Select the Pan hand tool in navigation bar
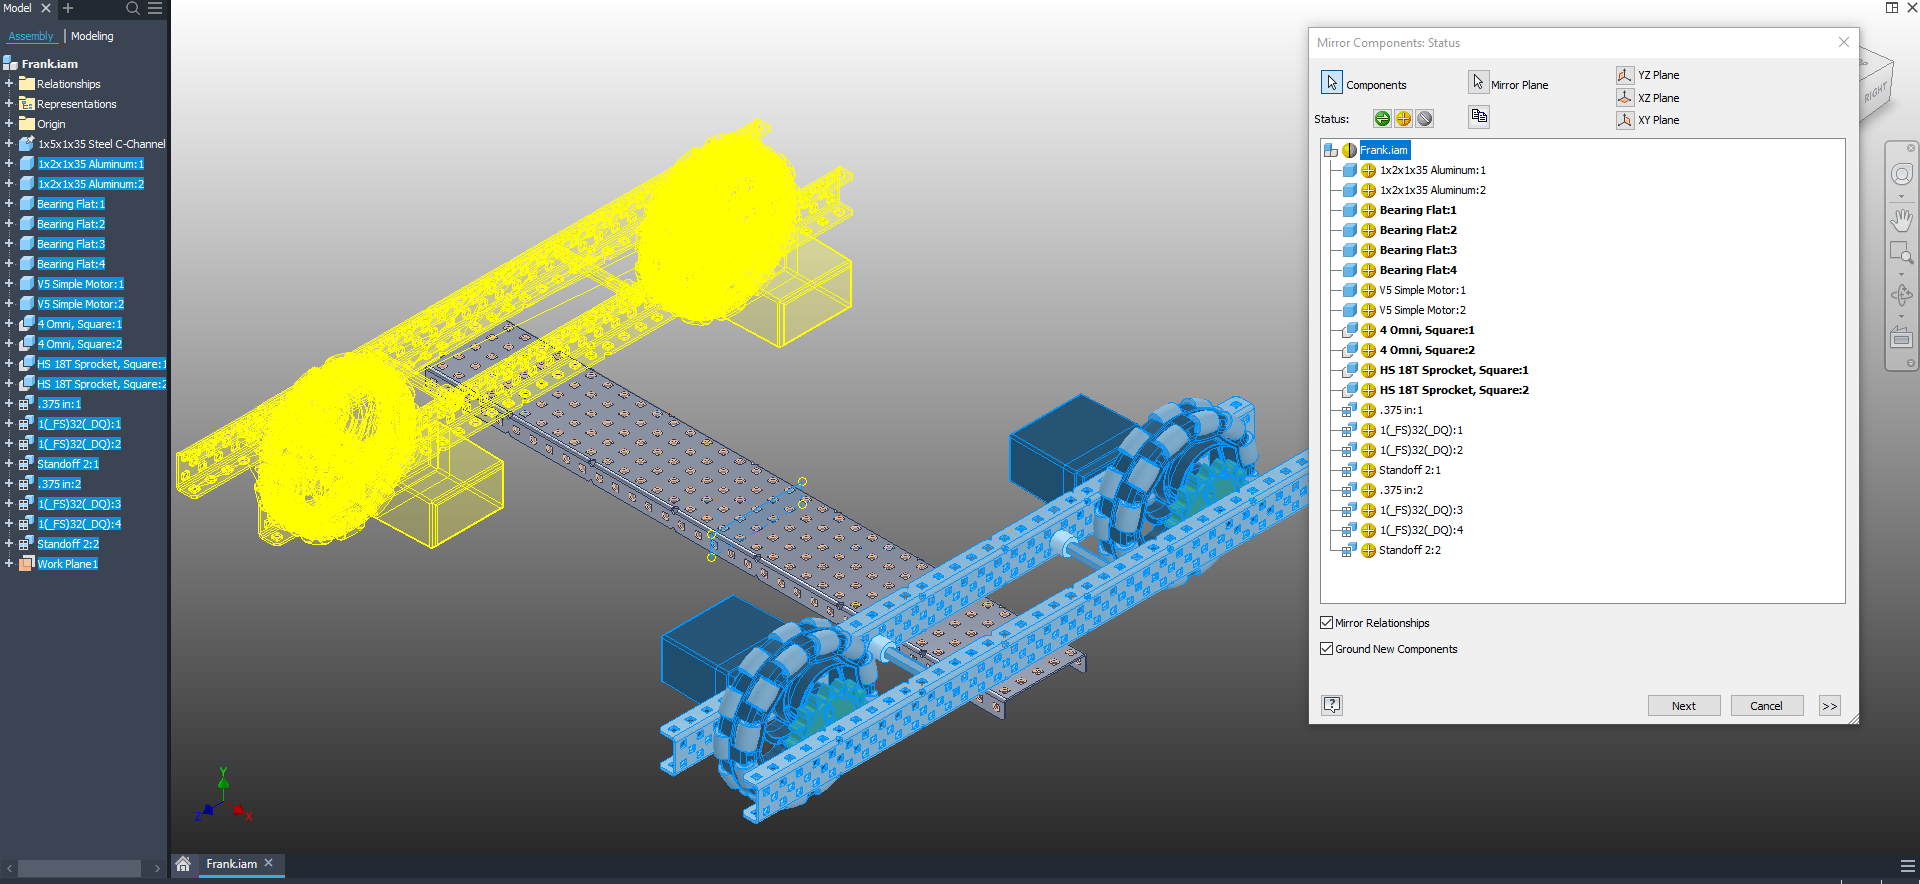The image size is (1920, 884). pyautogui.click(x=1901, y=219)
